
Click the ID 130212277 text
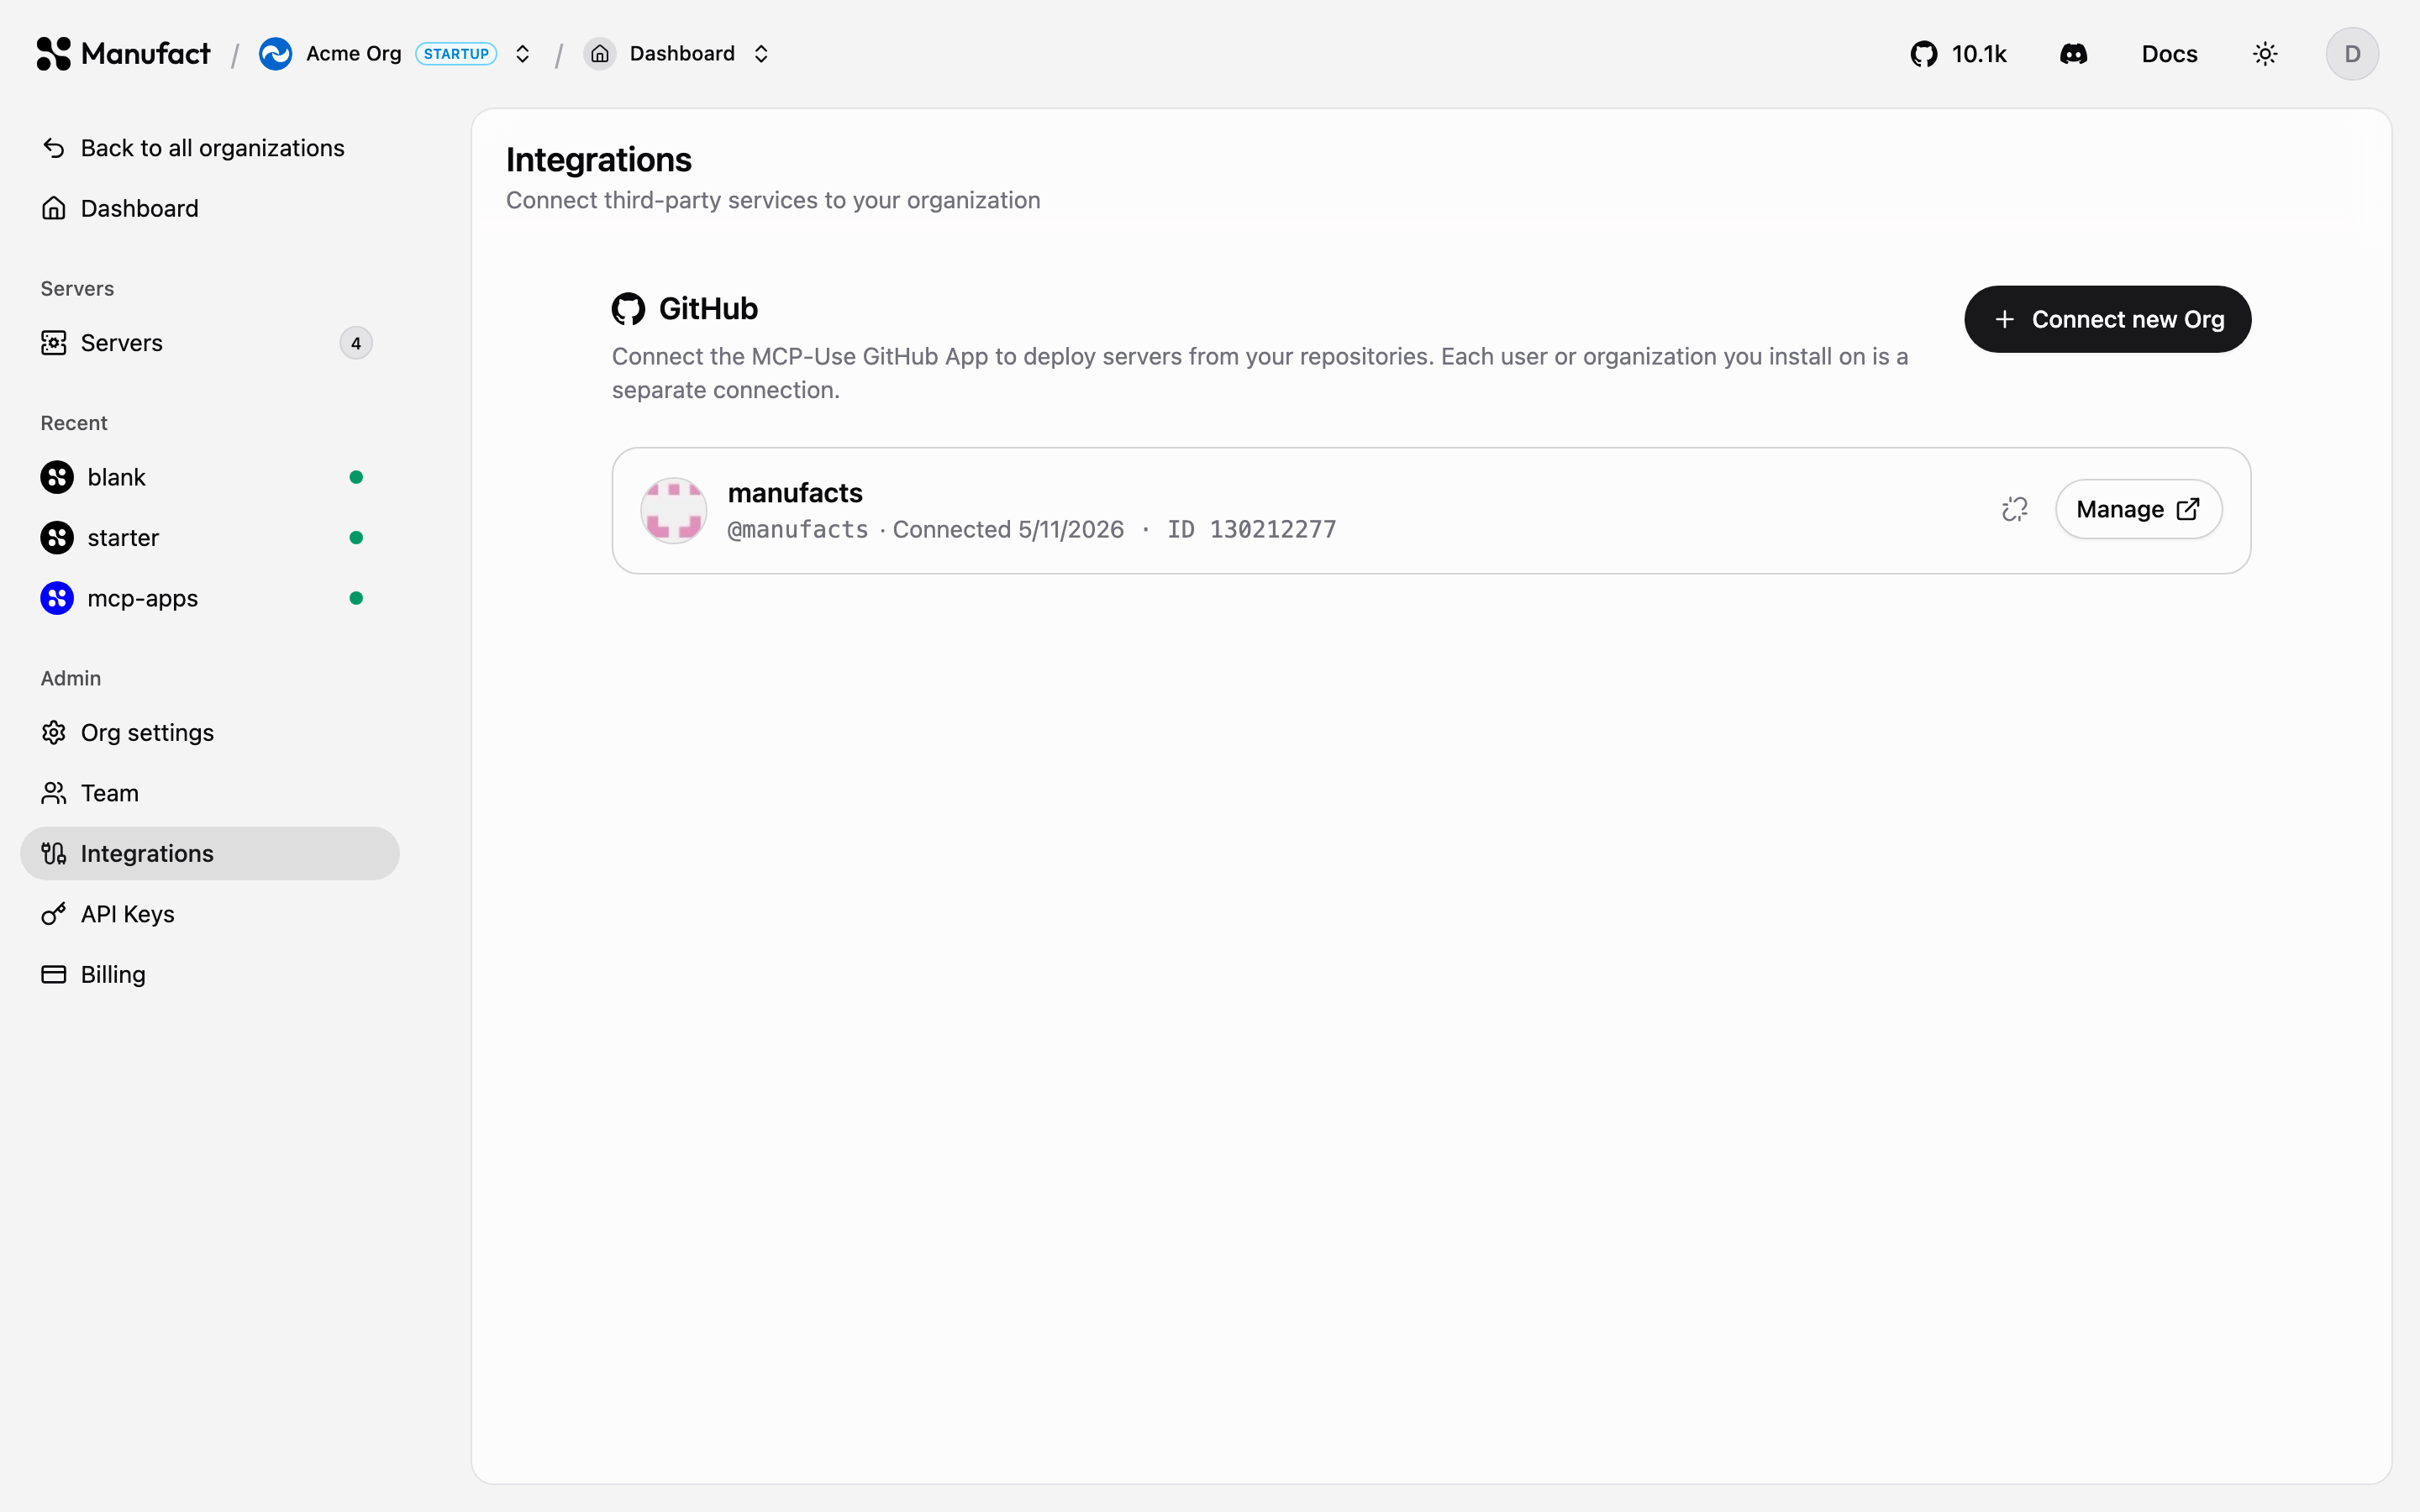(x=1251, y=529)
